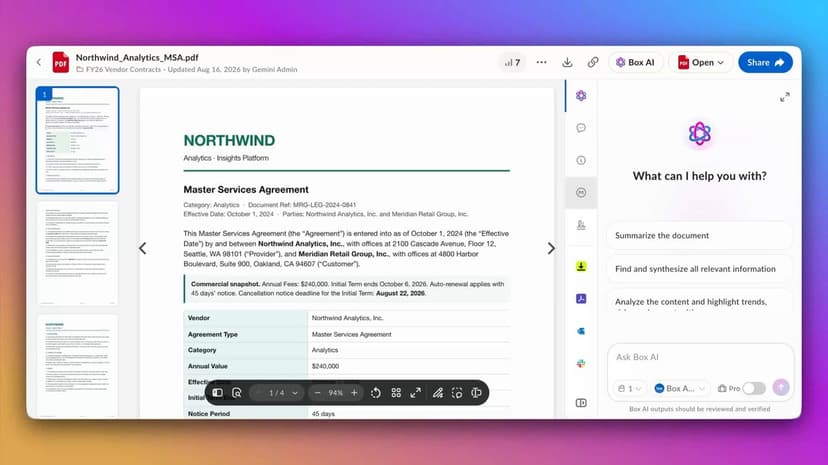Open the Box AI sidebar tab

581,96
